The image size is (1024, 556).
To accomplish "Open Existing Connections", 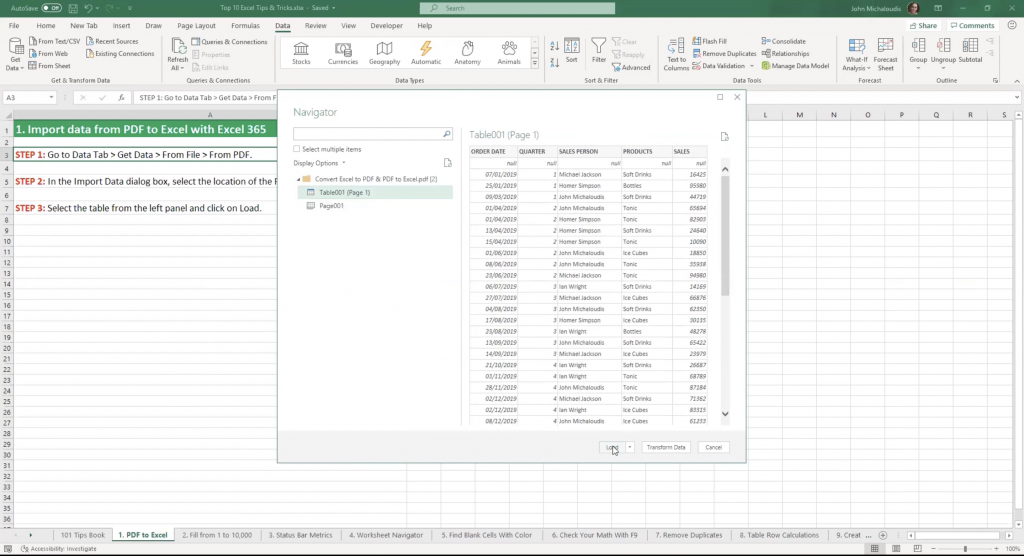I will [x=120, y=54].
